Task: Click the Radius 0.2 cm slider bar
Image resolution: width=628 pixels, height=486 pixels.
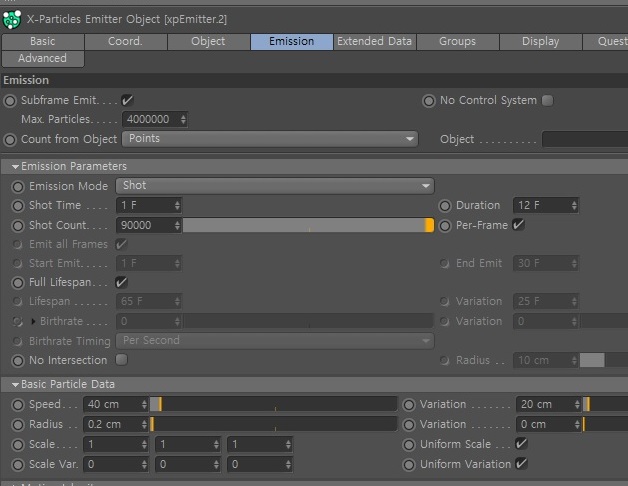Action: (x=273, y=424)
